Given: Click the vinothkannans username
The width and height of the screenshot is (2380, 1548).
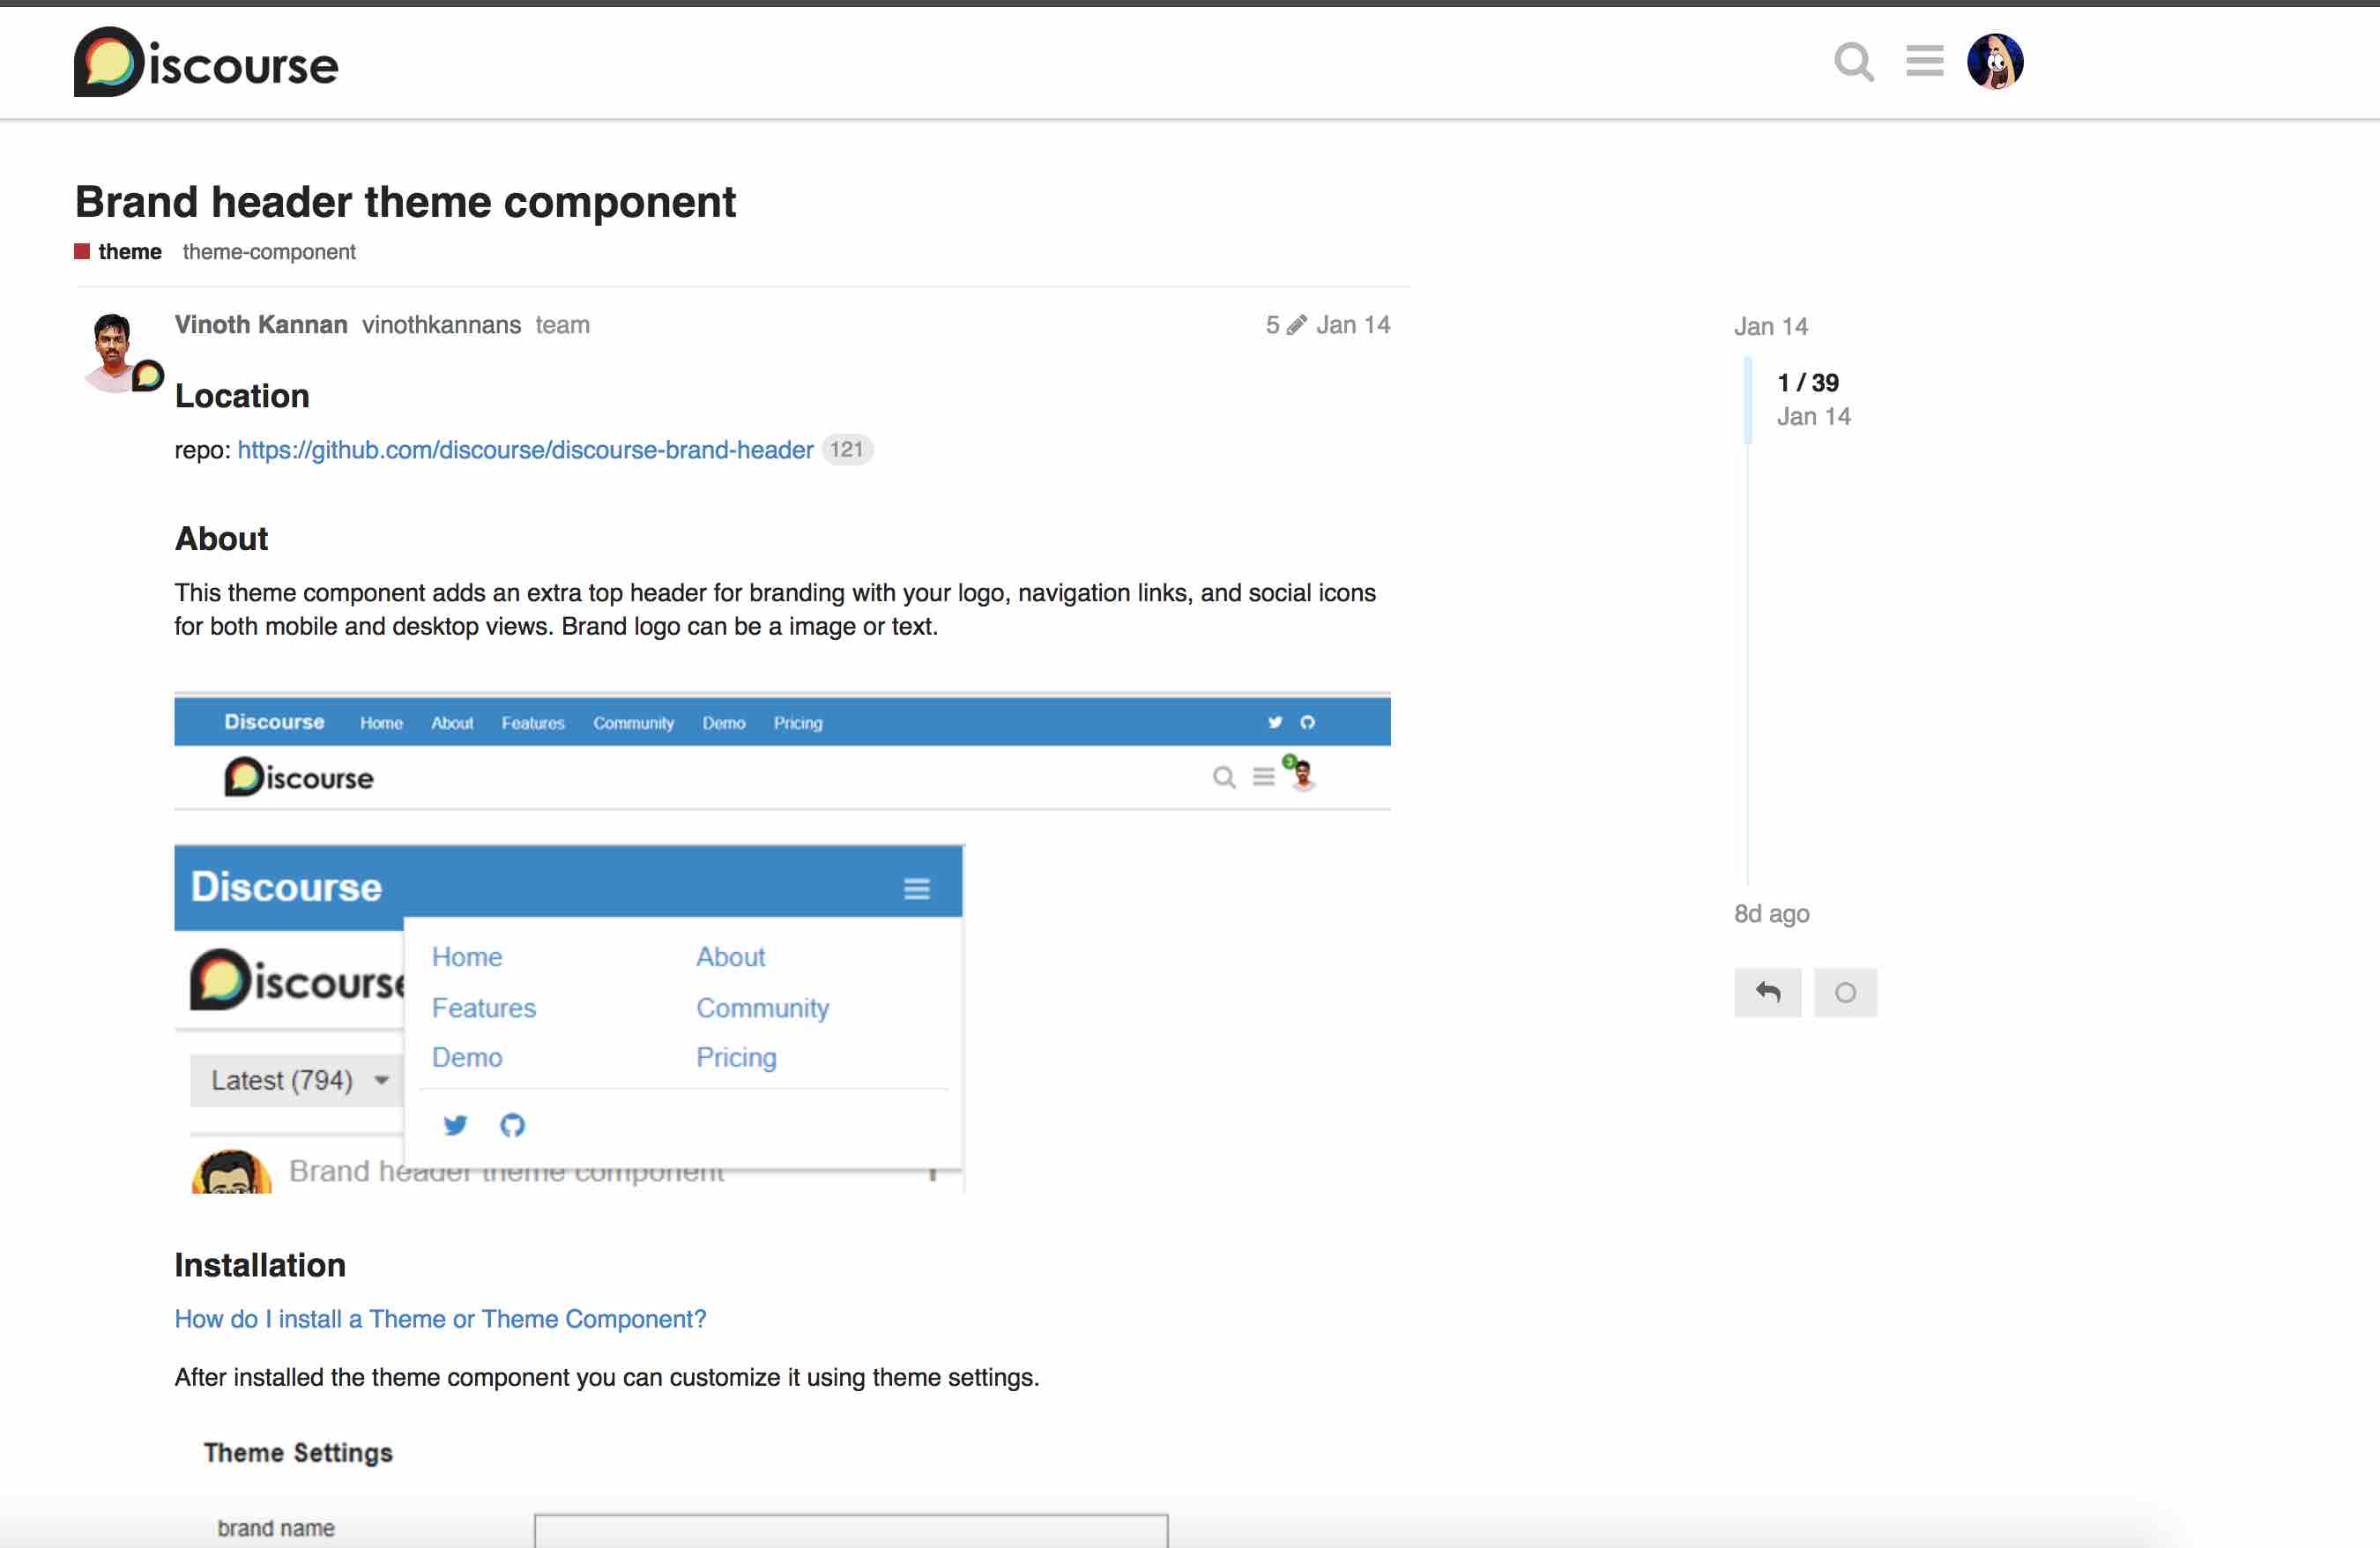Looking at the screenshot, I should click(441, 325).
